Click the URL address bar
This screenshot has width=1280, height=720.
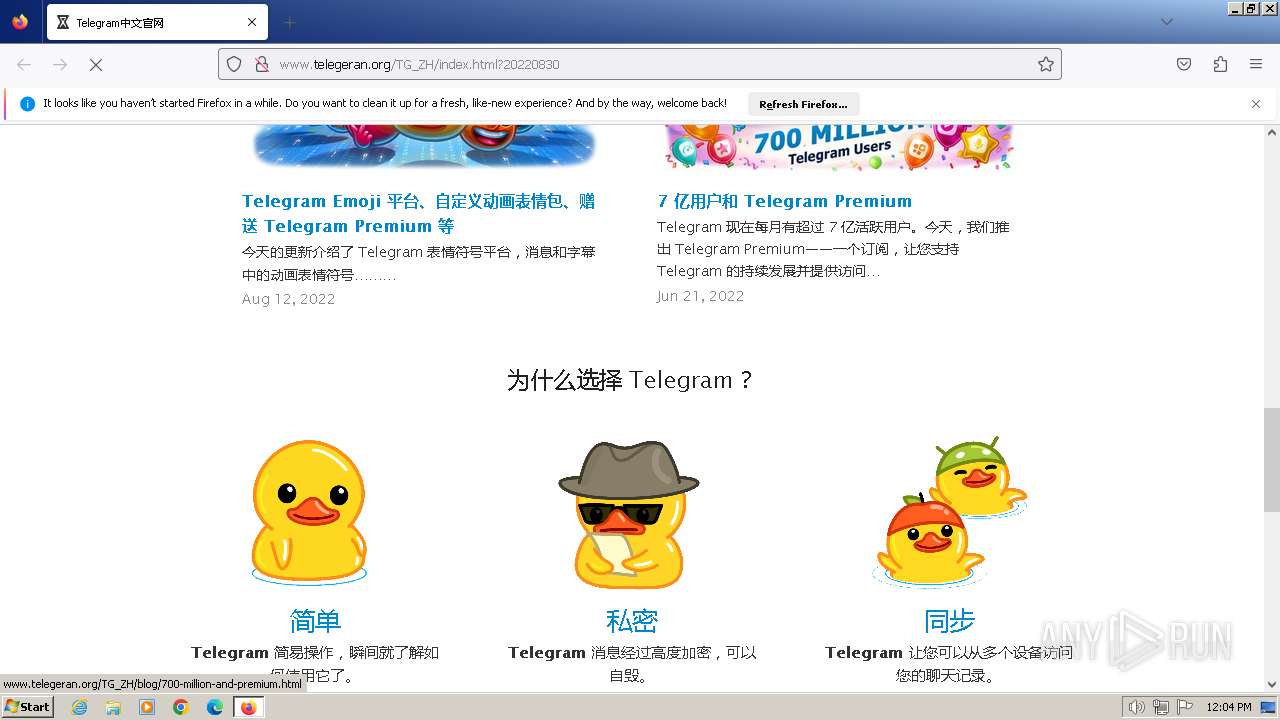coord(640,64)
